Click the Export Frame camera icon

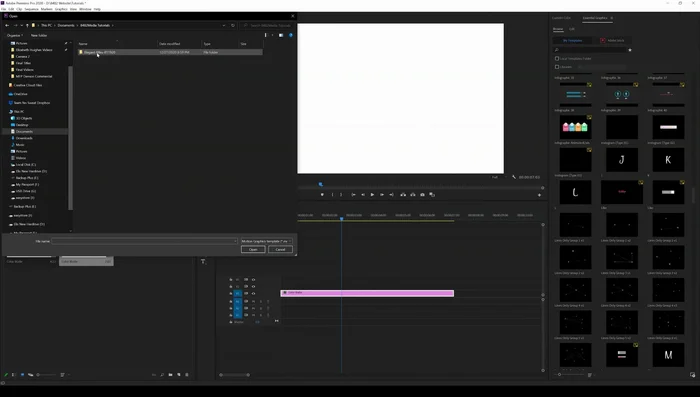click(422, 195)
